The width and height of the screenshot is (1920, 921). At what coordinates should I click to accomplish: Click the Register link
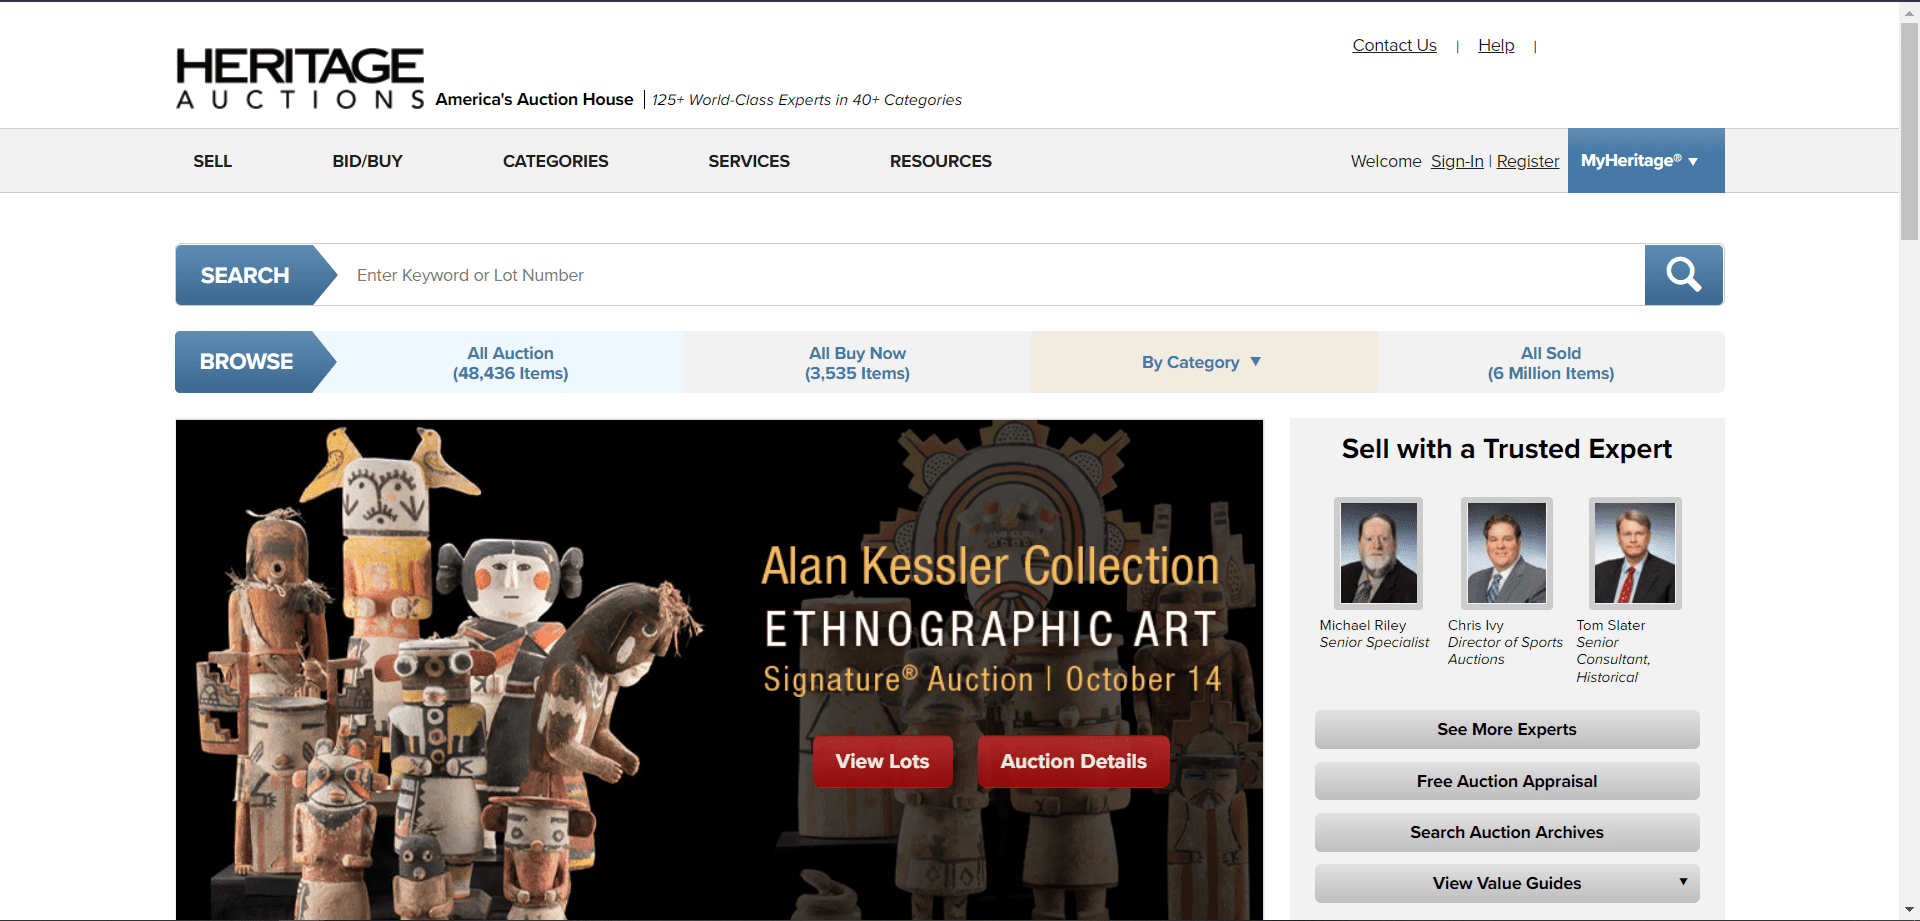point(1527,160)
